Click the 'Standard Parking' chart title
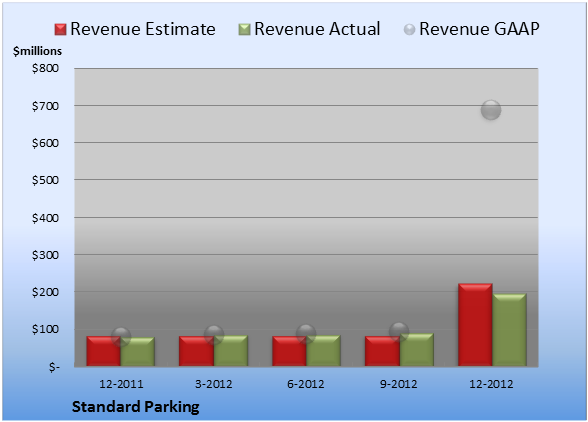 [135, 407]
